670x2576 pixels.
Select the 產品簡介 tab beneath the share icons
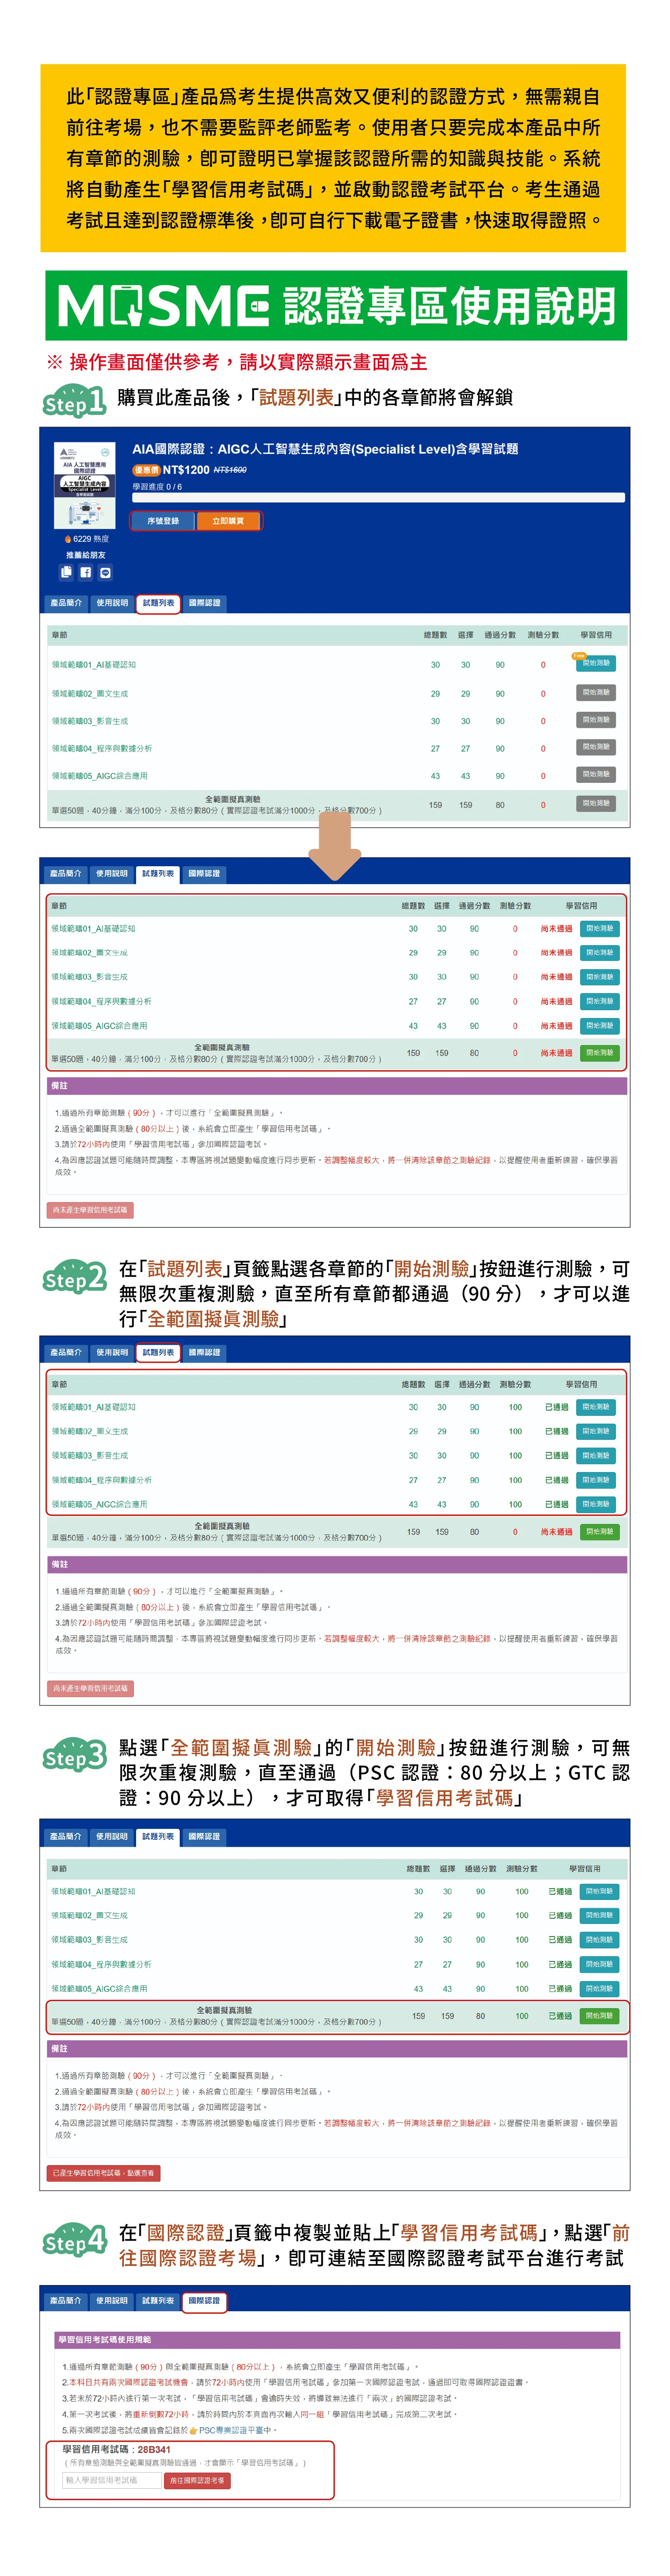click(x=66, y=603)
